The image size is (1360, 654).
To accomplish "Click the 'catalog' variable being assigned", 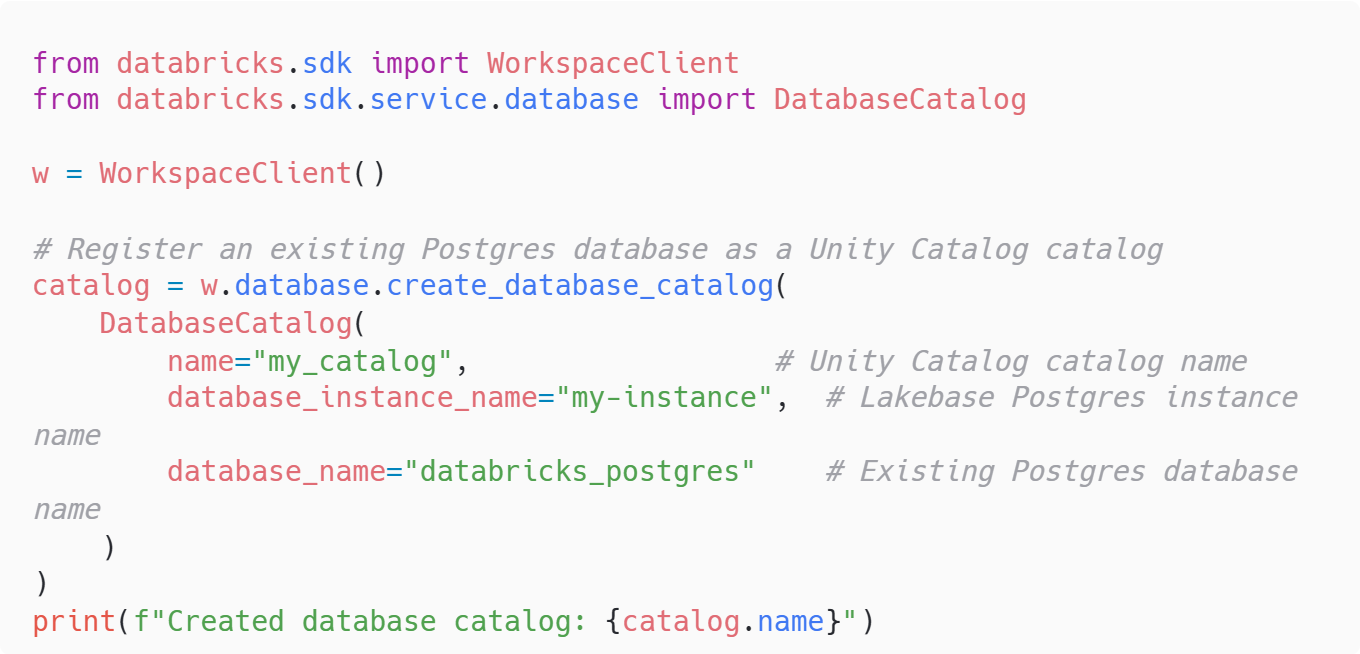I will 91,286.
